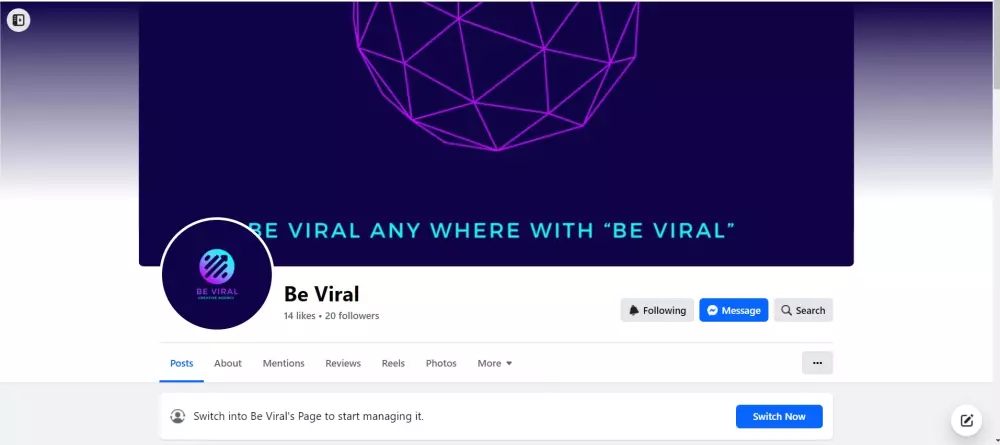
Task: Click the sidebar panel icon at top-left
Action: pos(18,20)
